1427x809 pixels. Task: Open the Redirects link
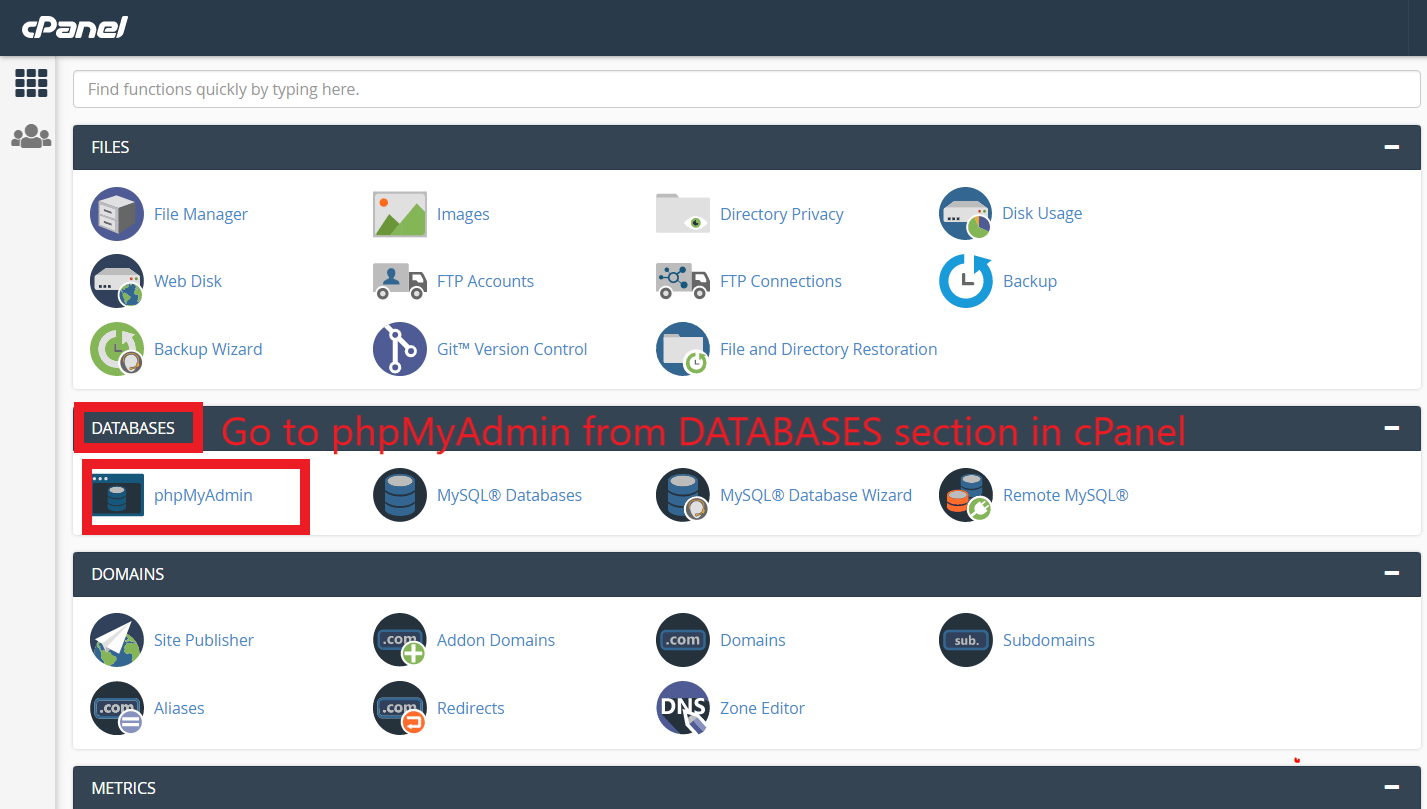coord(471,708)
